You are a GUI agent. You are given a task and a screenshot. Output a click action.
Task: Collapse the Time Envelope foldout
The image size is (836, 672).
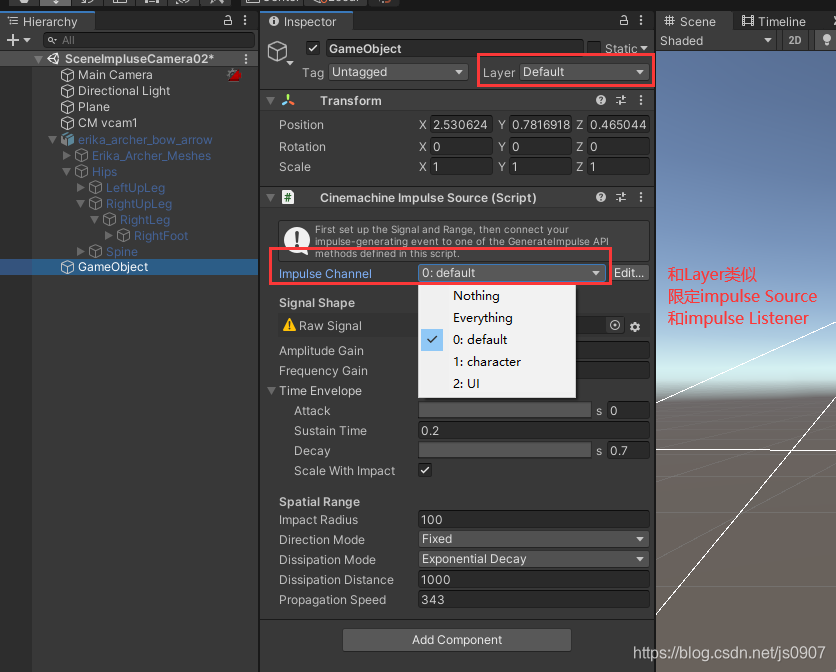[x=271, y=391]
